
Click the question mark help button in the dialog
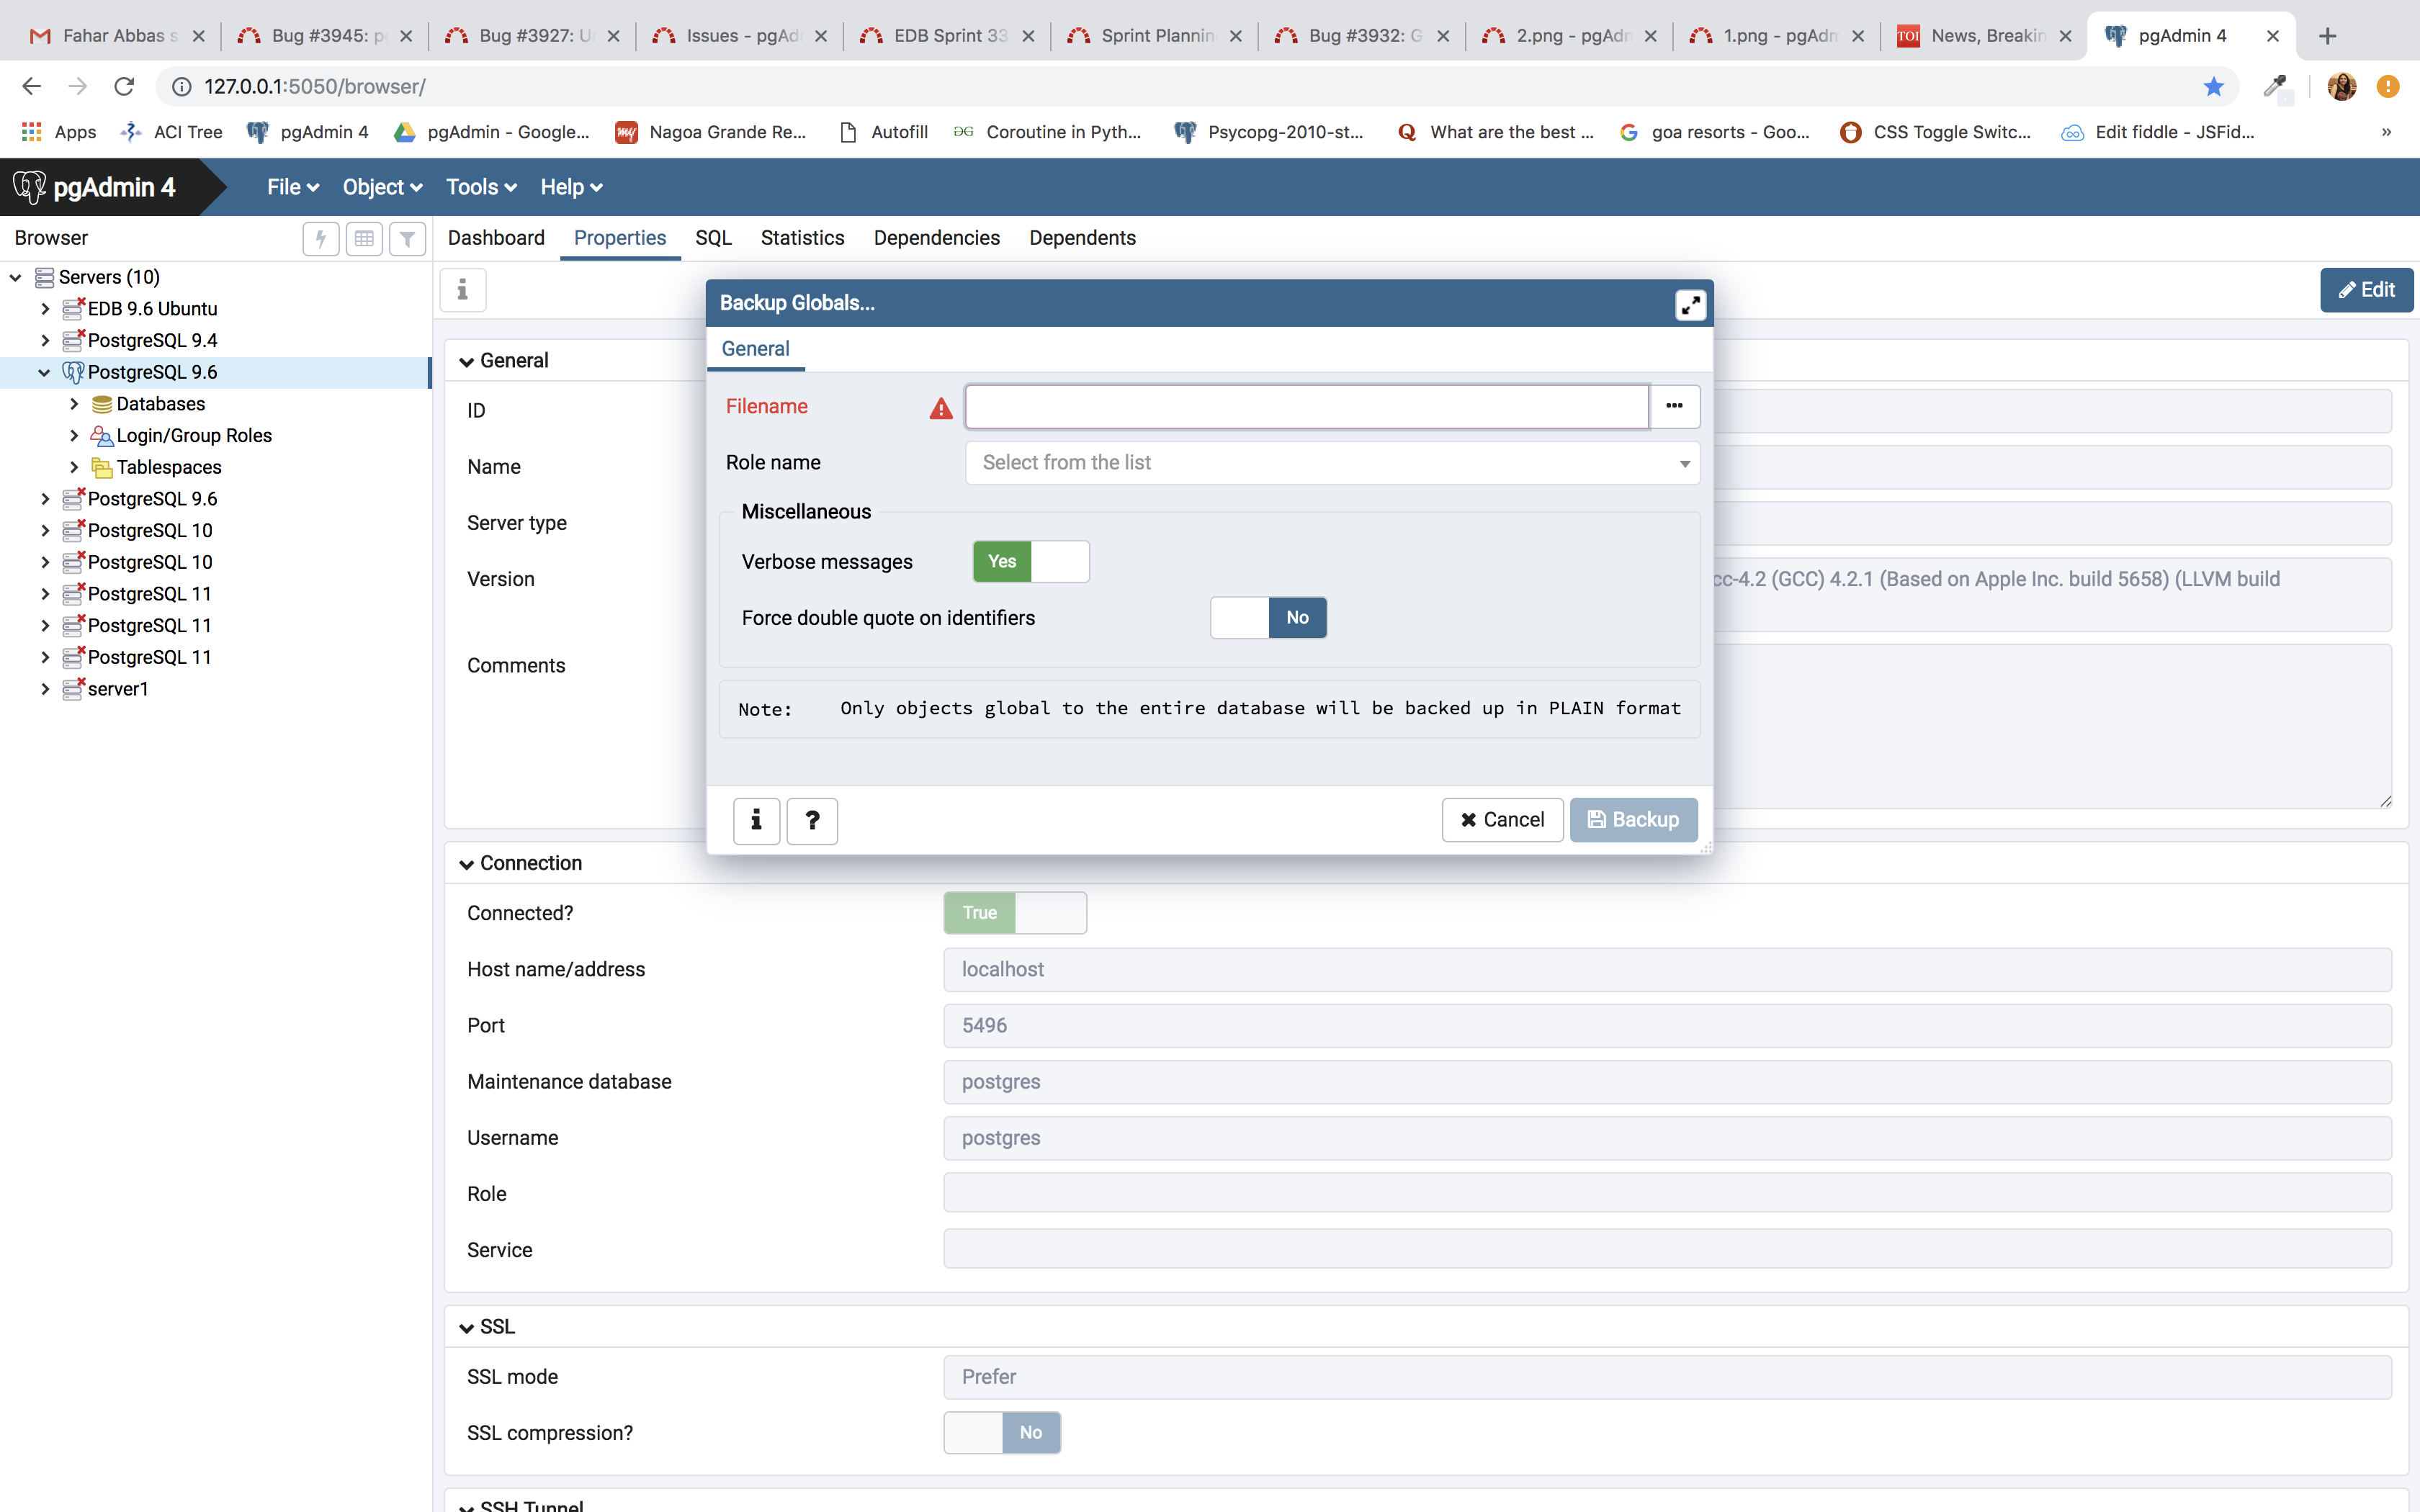point(812,820)
